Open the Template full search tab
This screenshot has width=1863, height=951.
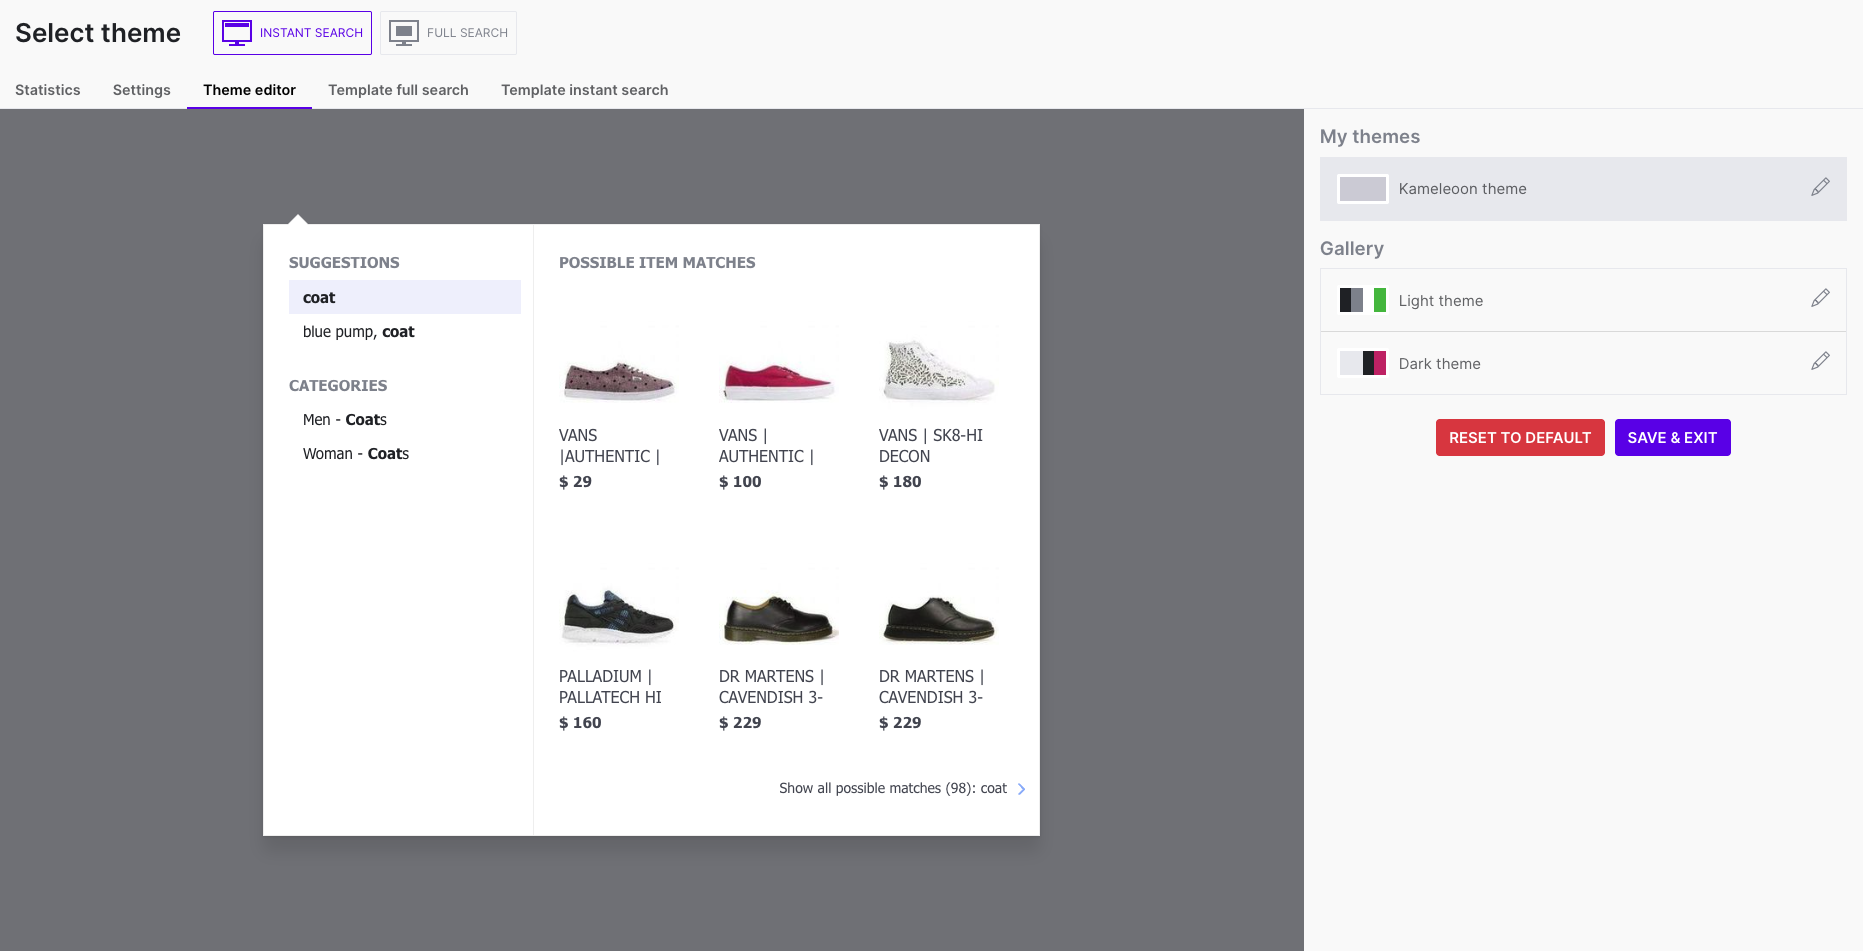pos(398,90)
